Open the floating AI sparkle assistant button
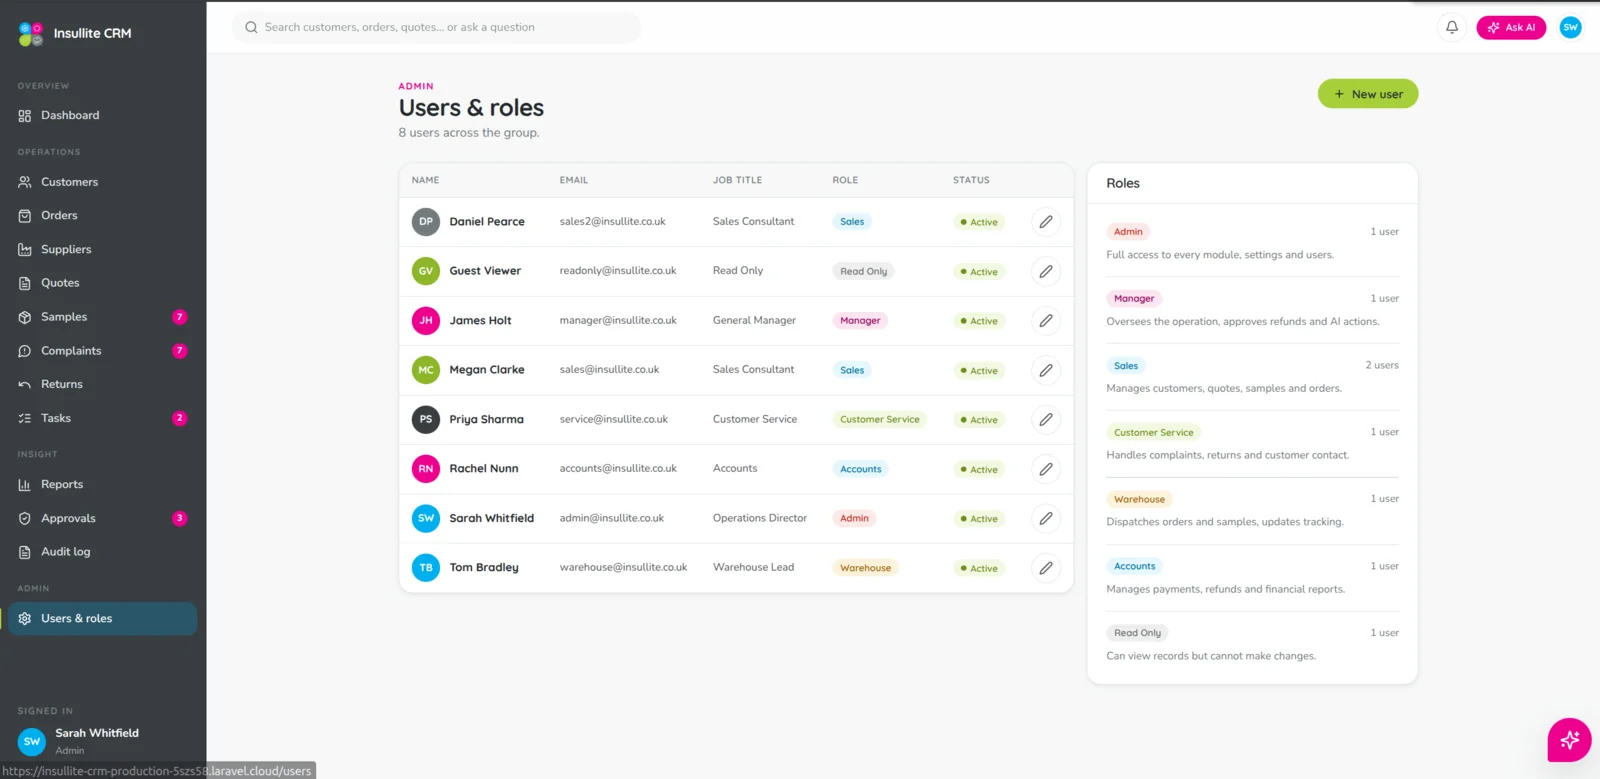 [x=1569, y=740]
